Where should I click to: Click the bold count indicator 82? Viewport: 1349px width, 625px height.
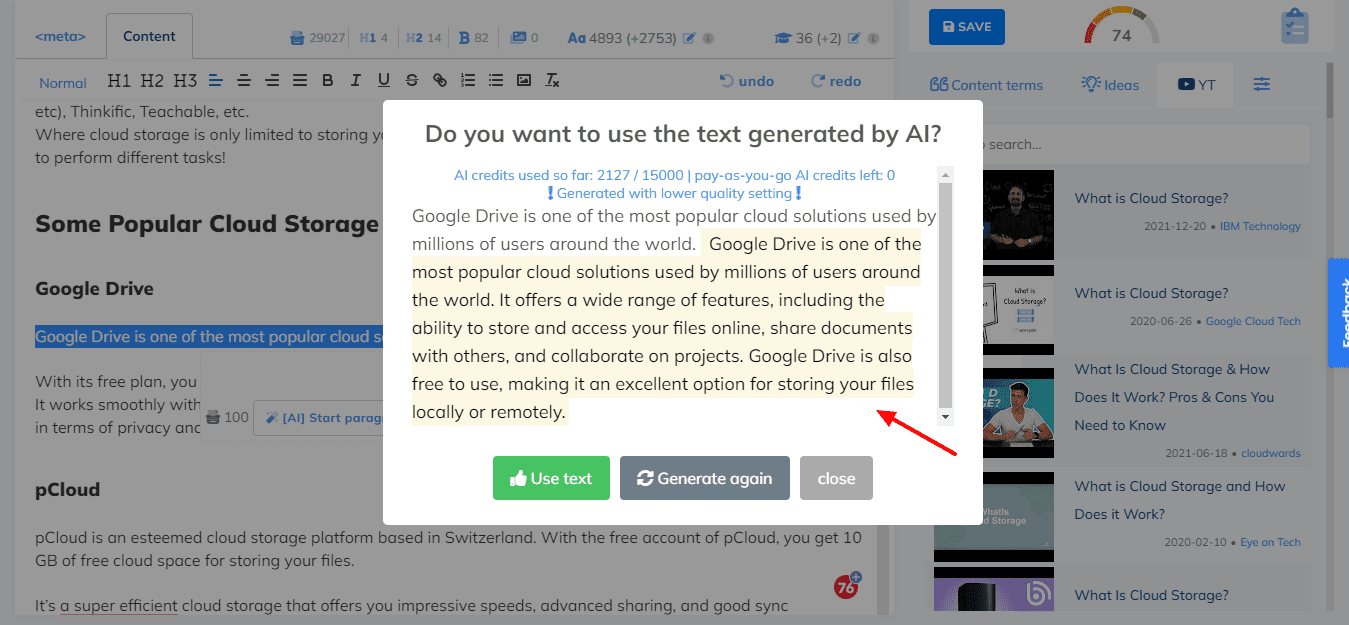[x=474, y=38]
